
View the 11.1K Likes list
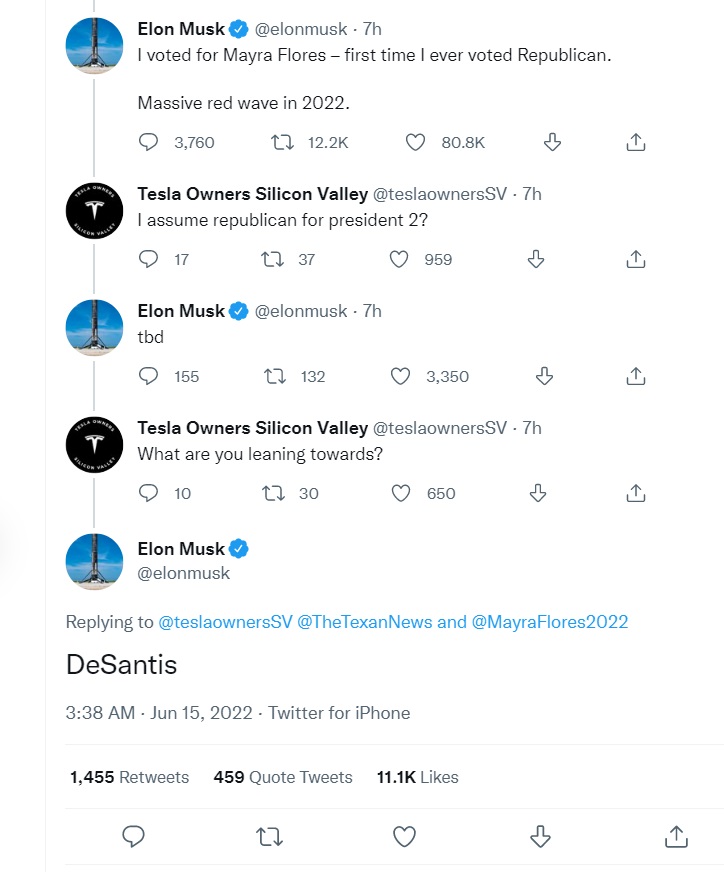coord(418,777)
